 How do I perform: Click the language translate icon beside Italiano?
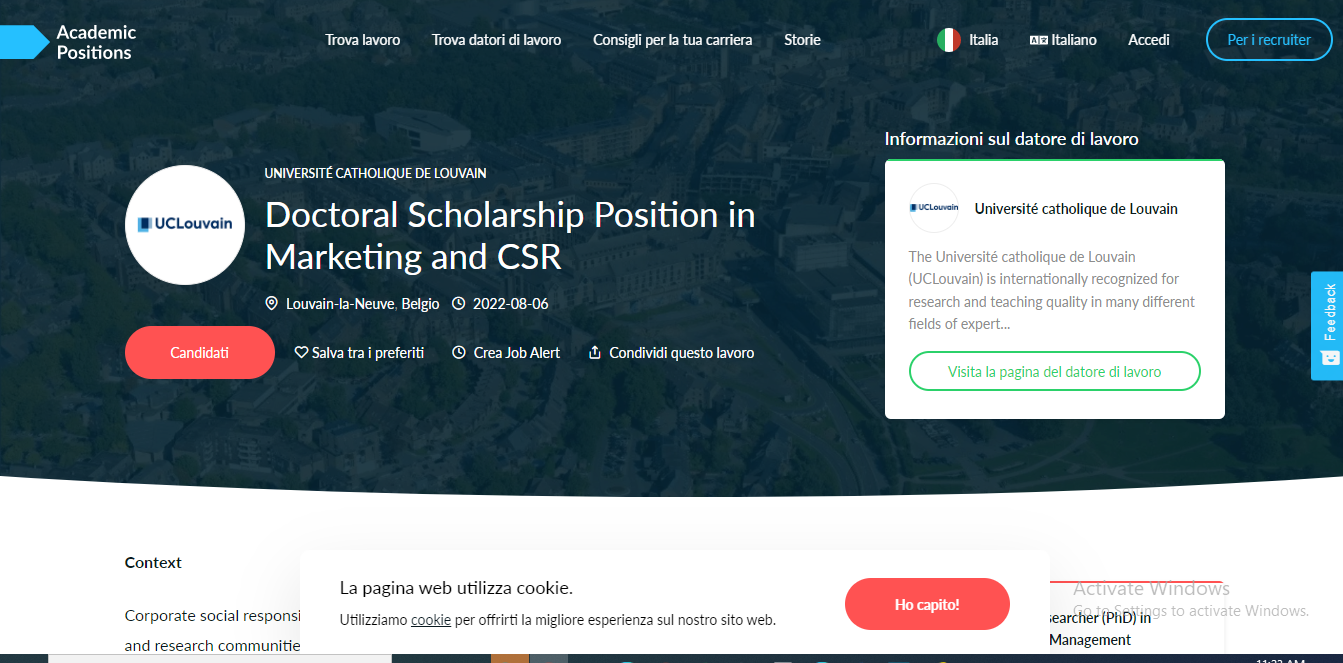pyautogui.click(x=1039, y=40)
